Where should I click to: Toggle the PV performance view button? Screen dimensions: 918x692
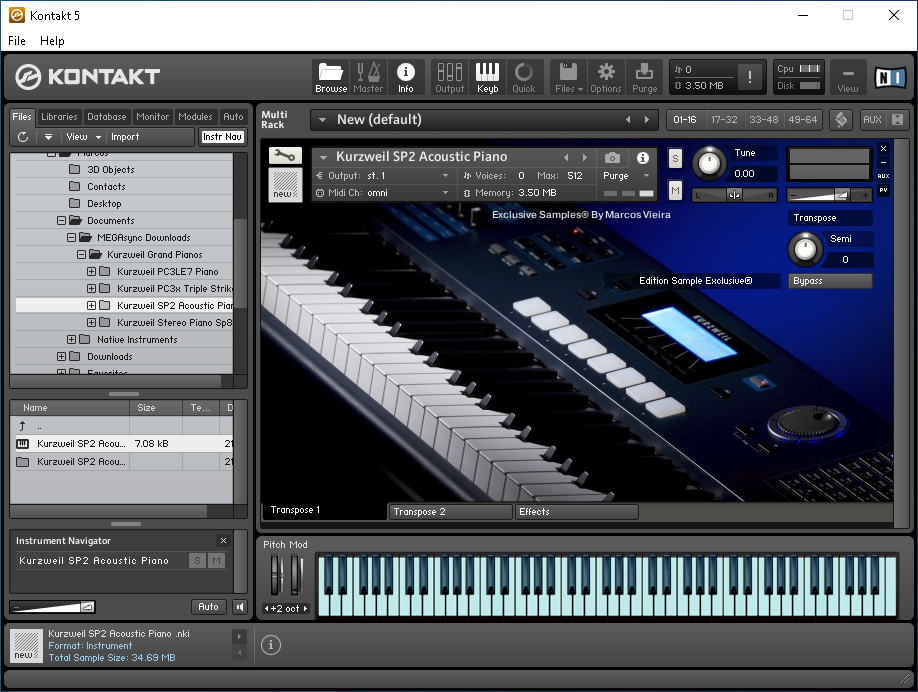click(883, 190)
